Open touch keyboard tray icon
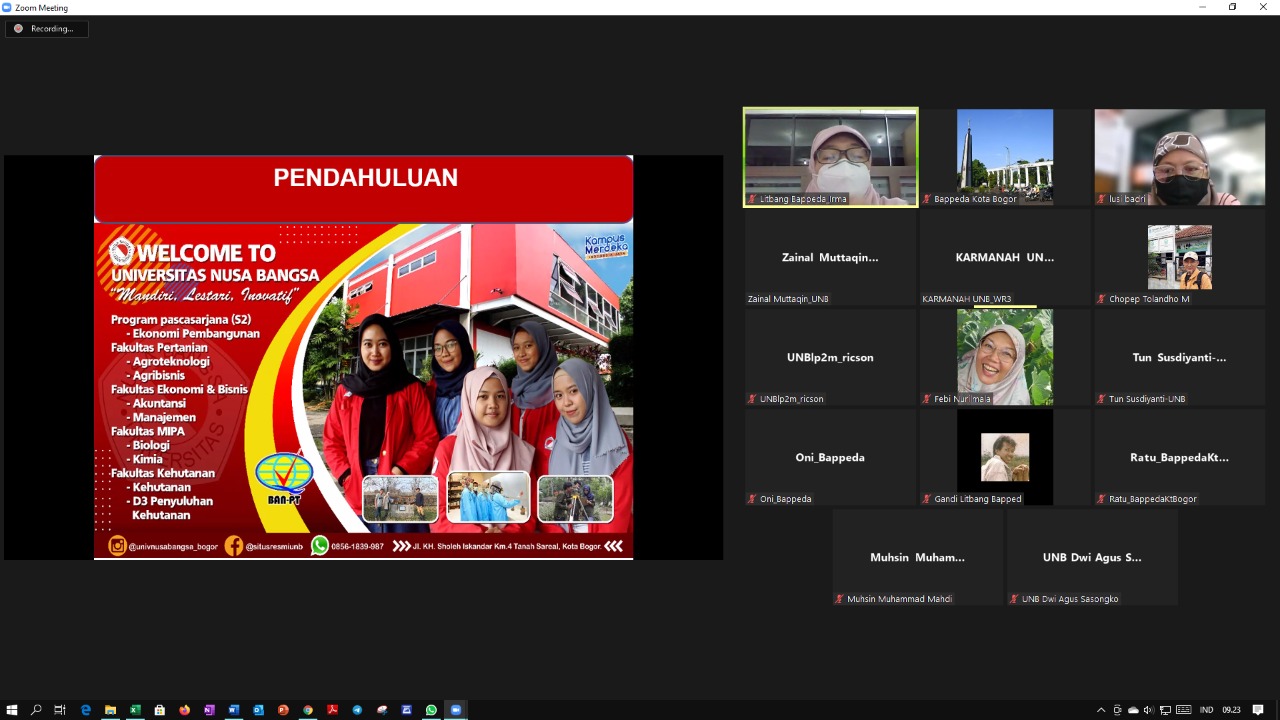The height and width of the screenshot is (720, 1280). coord(1183,710)
